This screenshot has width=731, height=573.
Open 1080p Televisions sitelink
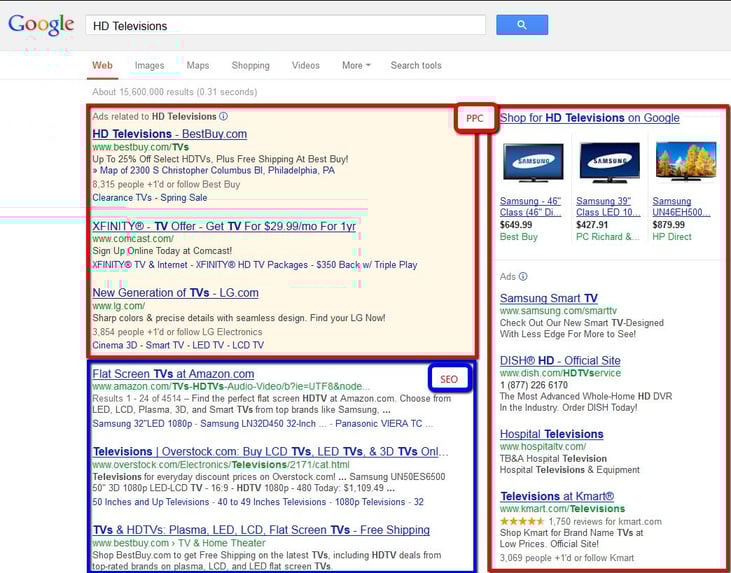(x=370, y=502)
